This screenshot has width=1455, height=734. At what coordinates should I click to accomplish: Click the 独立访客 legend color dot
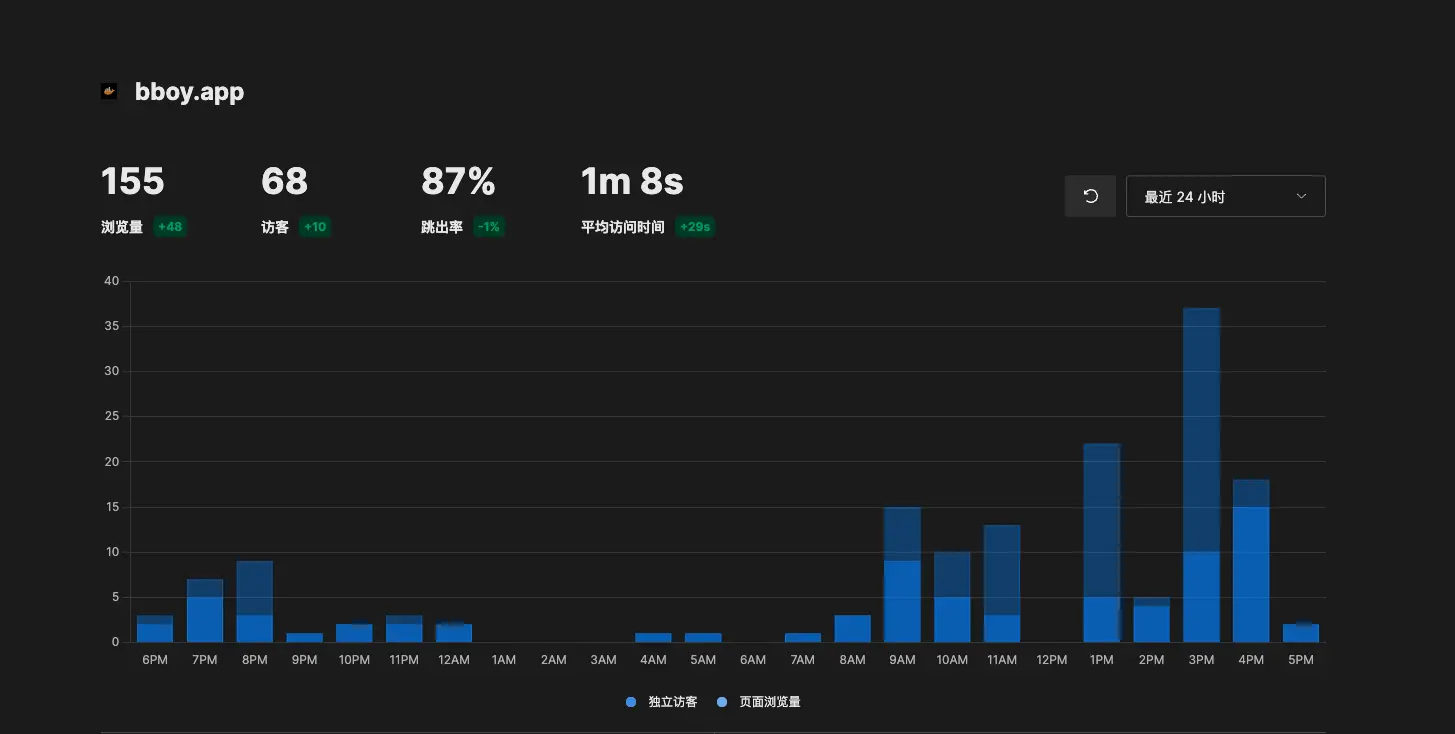[631, 702]
